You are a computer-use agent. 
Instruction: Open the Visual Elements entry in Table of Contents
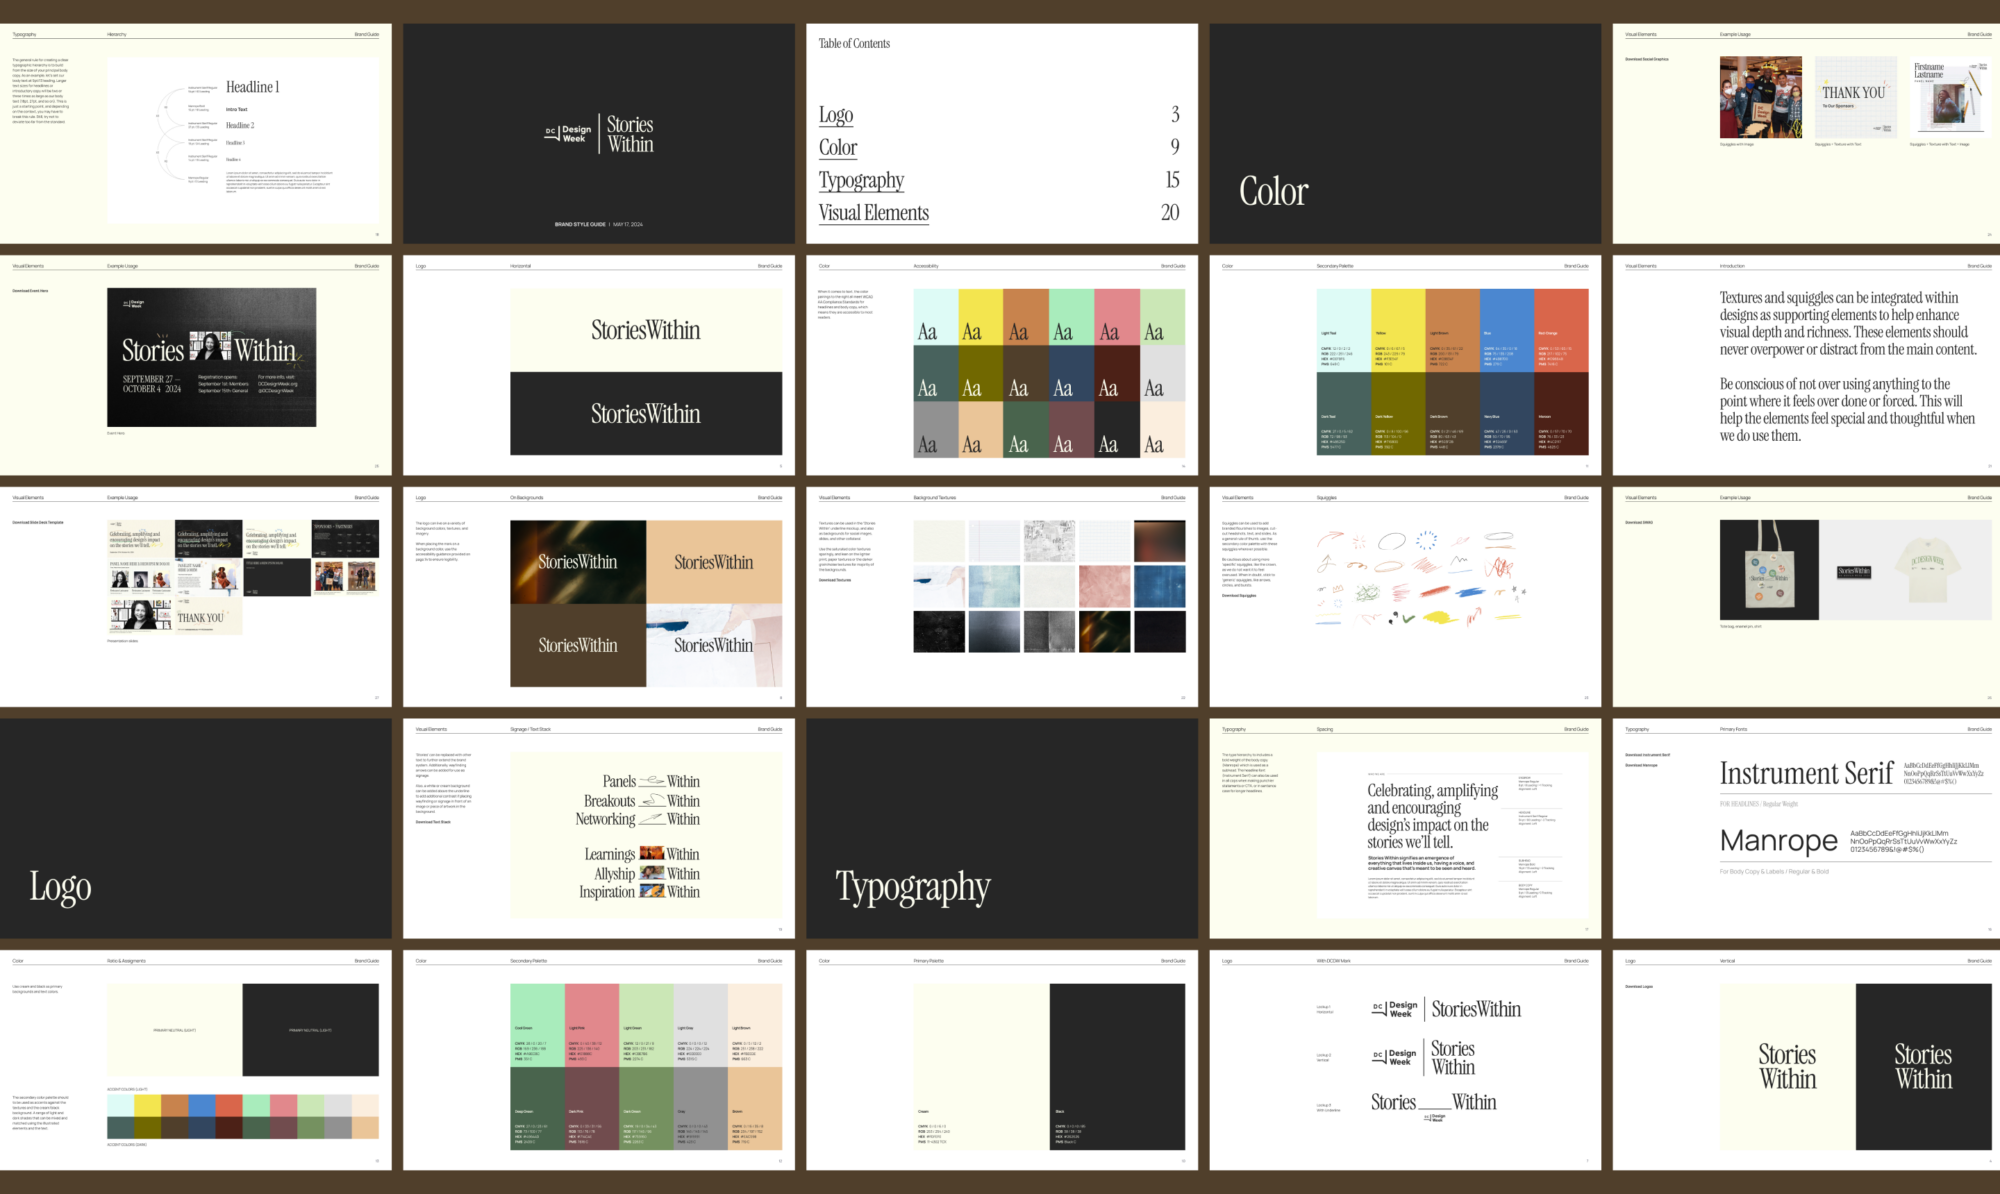(874, 213)
